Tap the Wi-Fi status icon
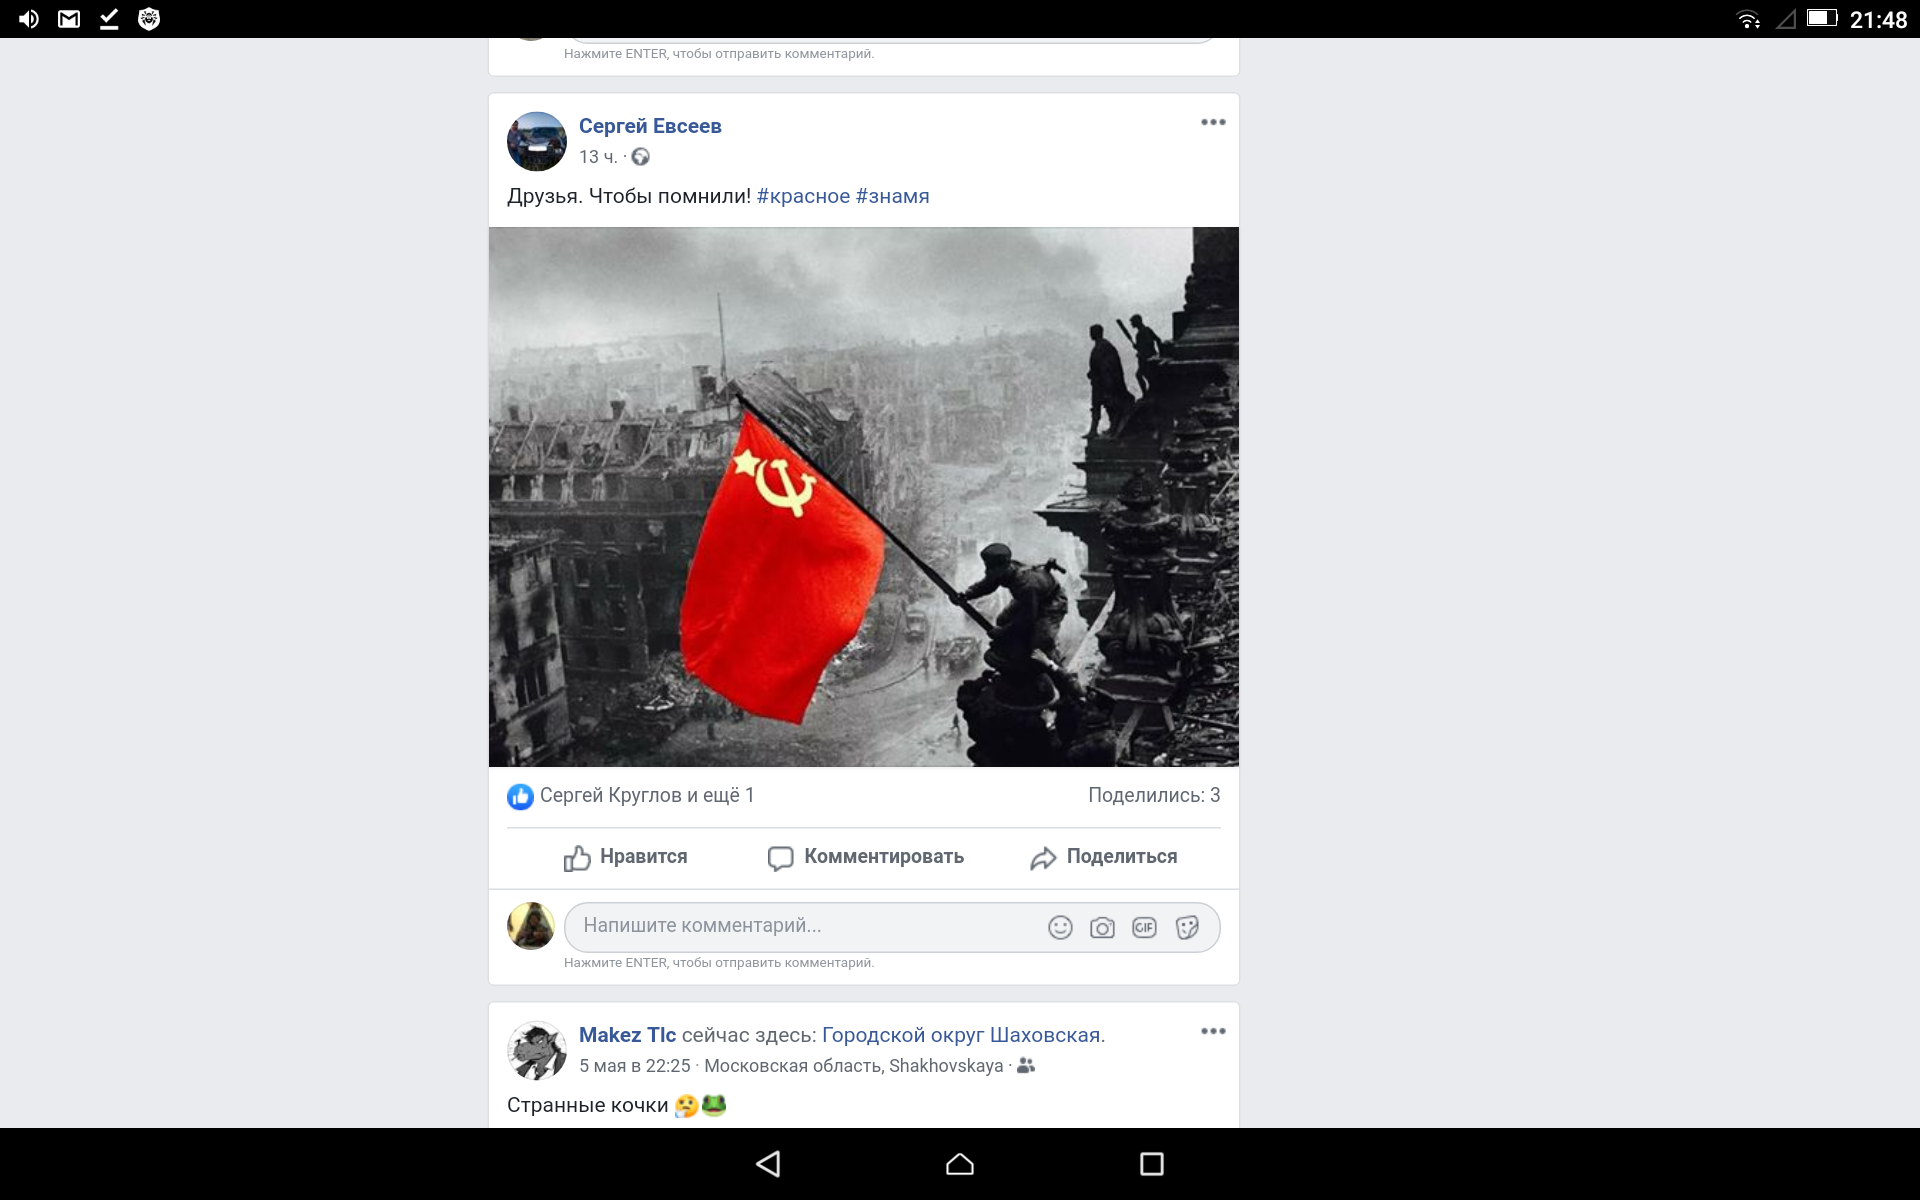This screenshot has height=1200, width=1920. (1748, 19)
